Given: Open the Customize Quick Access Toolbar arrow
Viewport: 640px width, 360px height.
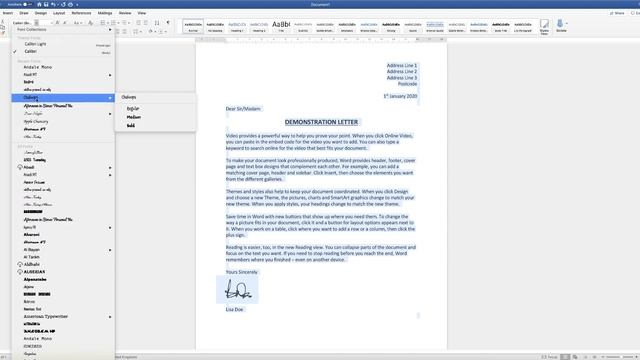Looking at the screenshot, I should (x=77, y=5).
